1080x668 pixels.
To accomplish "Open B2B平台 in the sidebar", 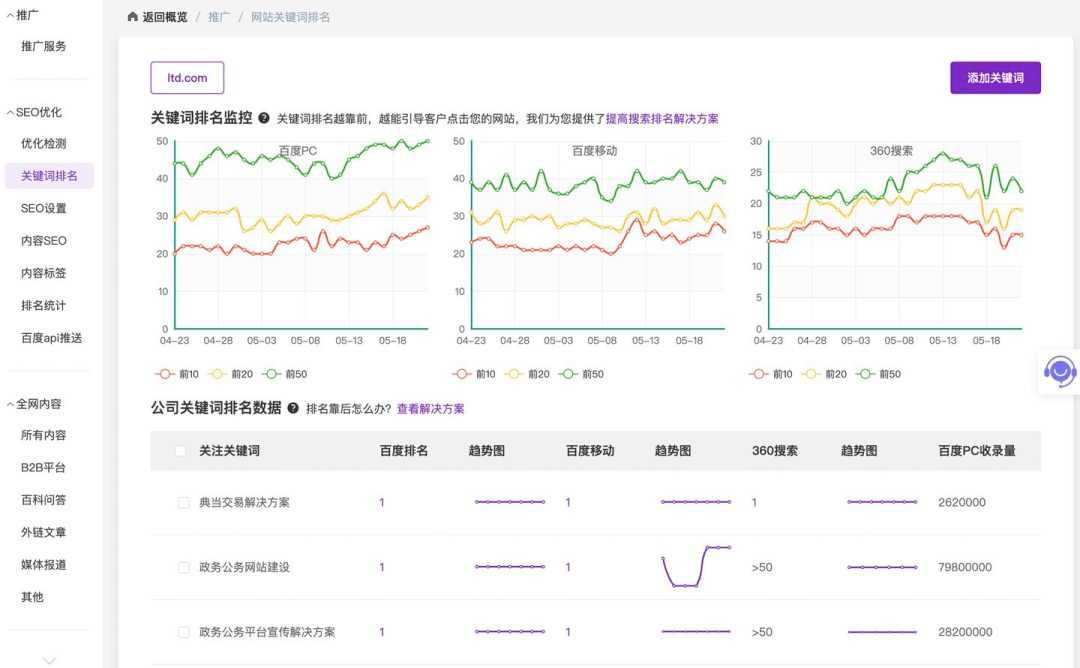I will (x=43, y=468).
